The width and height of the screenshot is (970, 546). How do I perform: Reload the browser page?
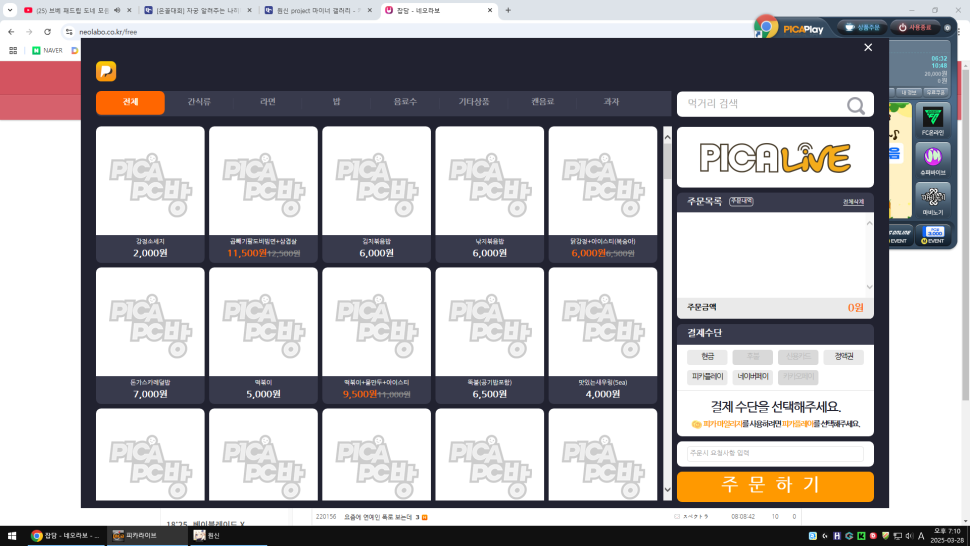click(48, 32)
